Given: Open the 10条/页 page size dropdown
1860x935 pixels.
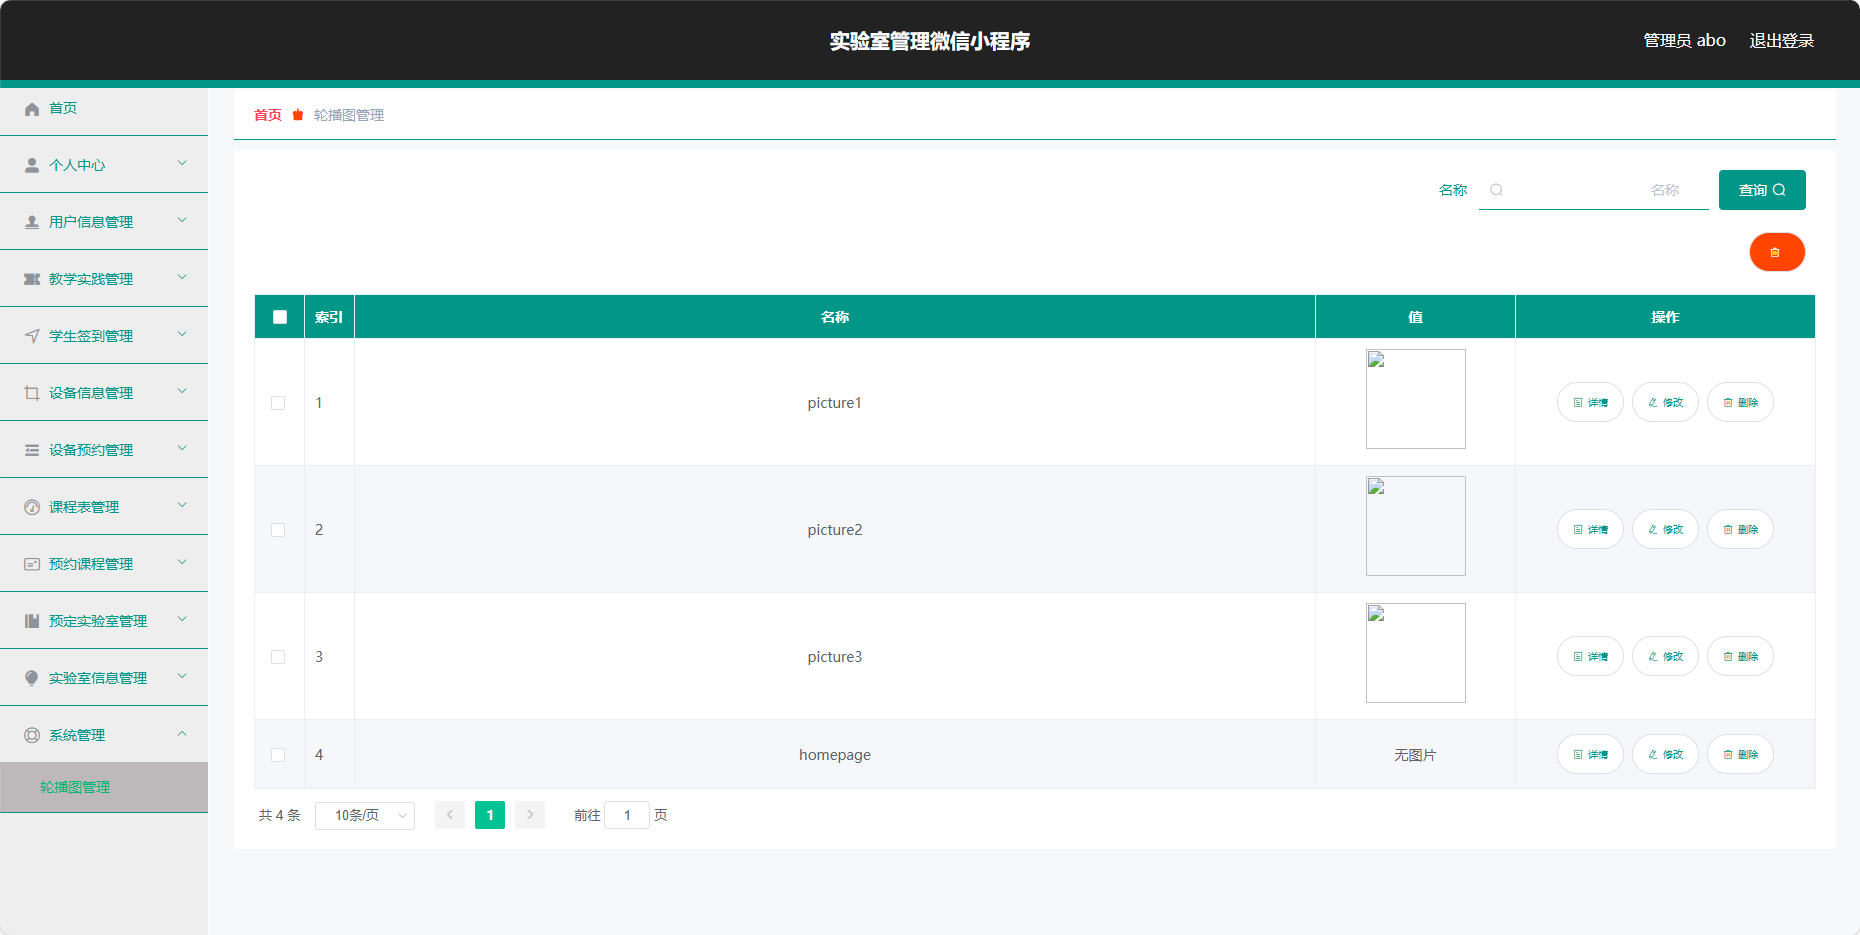Looking at the screenshot, I should (x=365, y=816).
